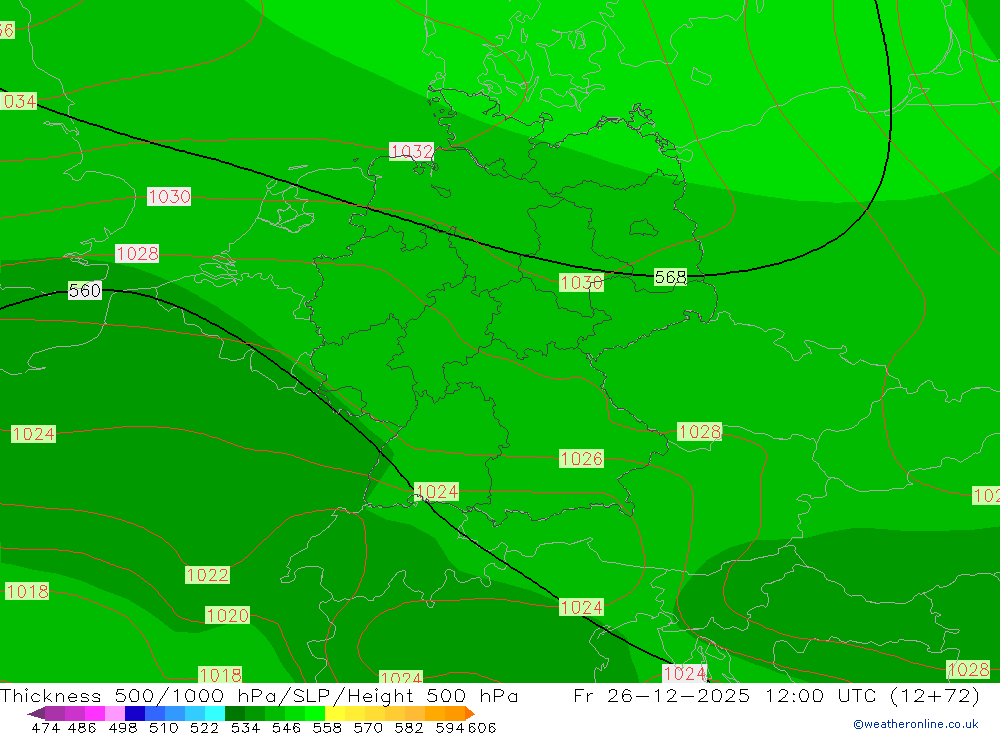The image size is (1000, 733).
Task: Click the 1020 isobar label
Action: point(228,615)
